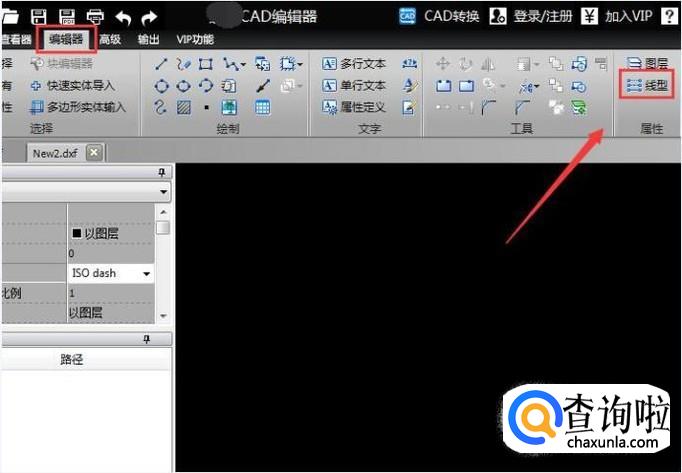The image size is (682, 473).
Task: Open help with the question mark icon
Action: pos(669,17)
